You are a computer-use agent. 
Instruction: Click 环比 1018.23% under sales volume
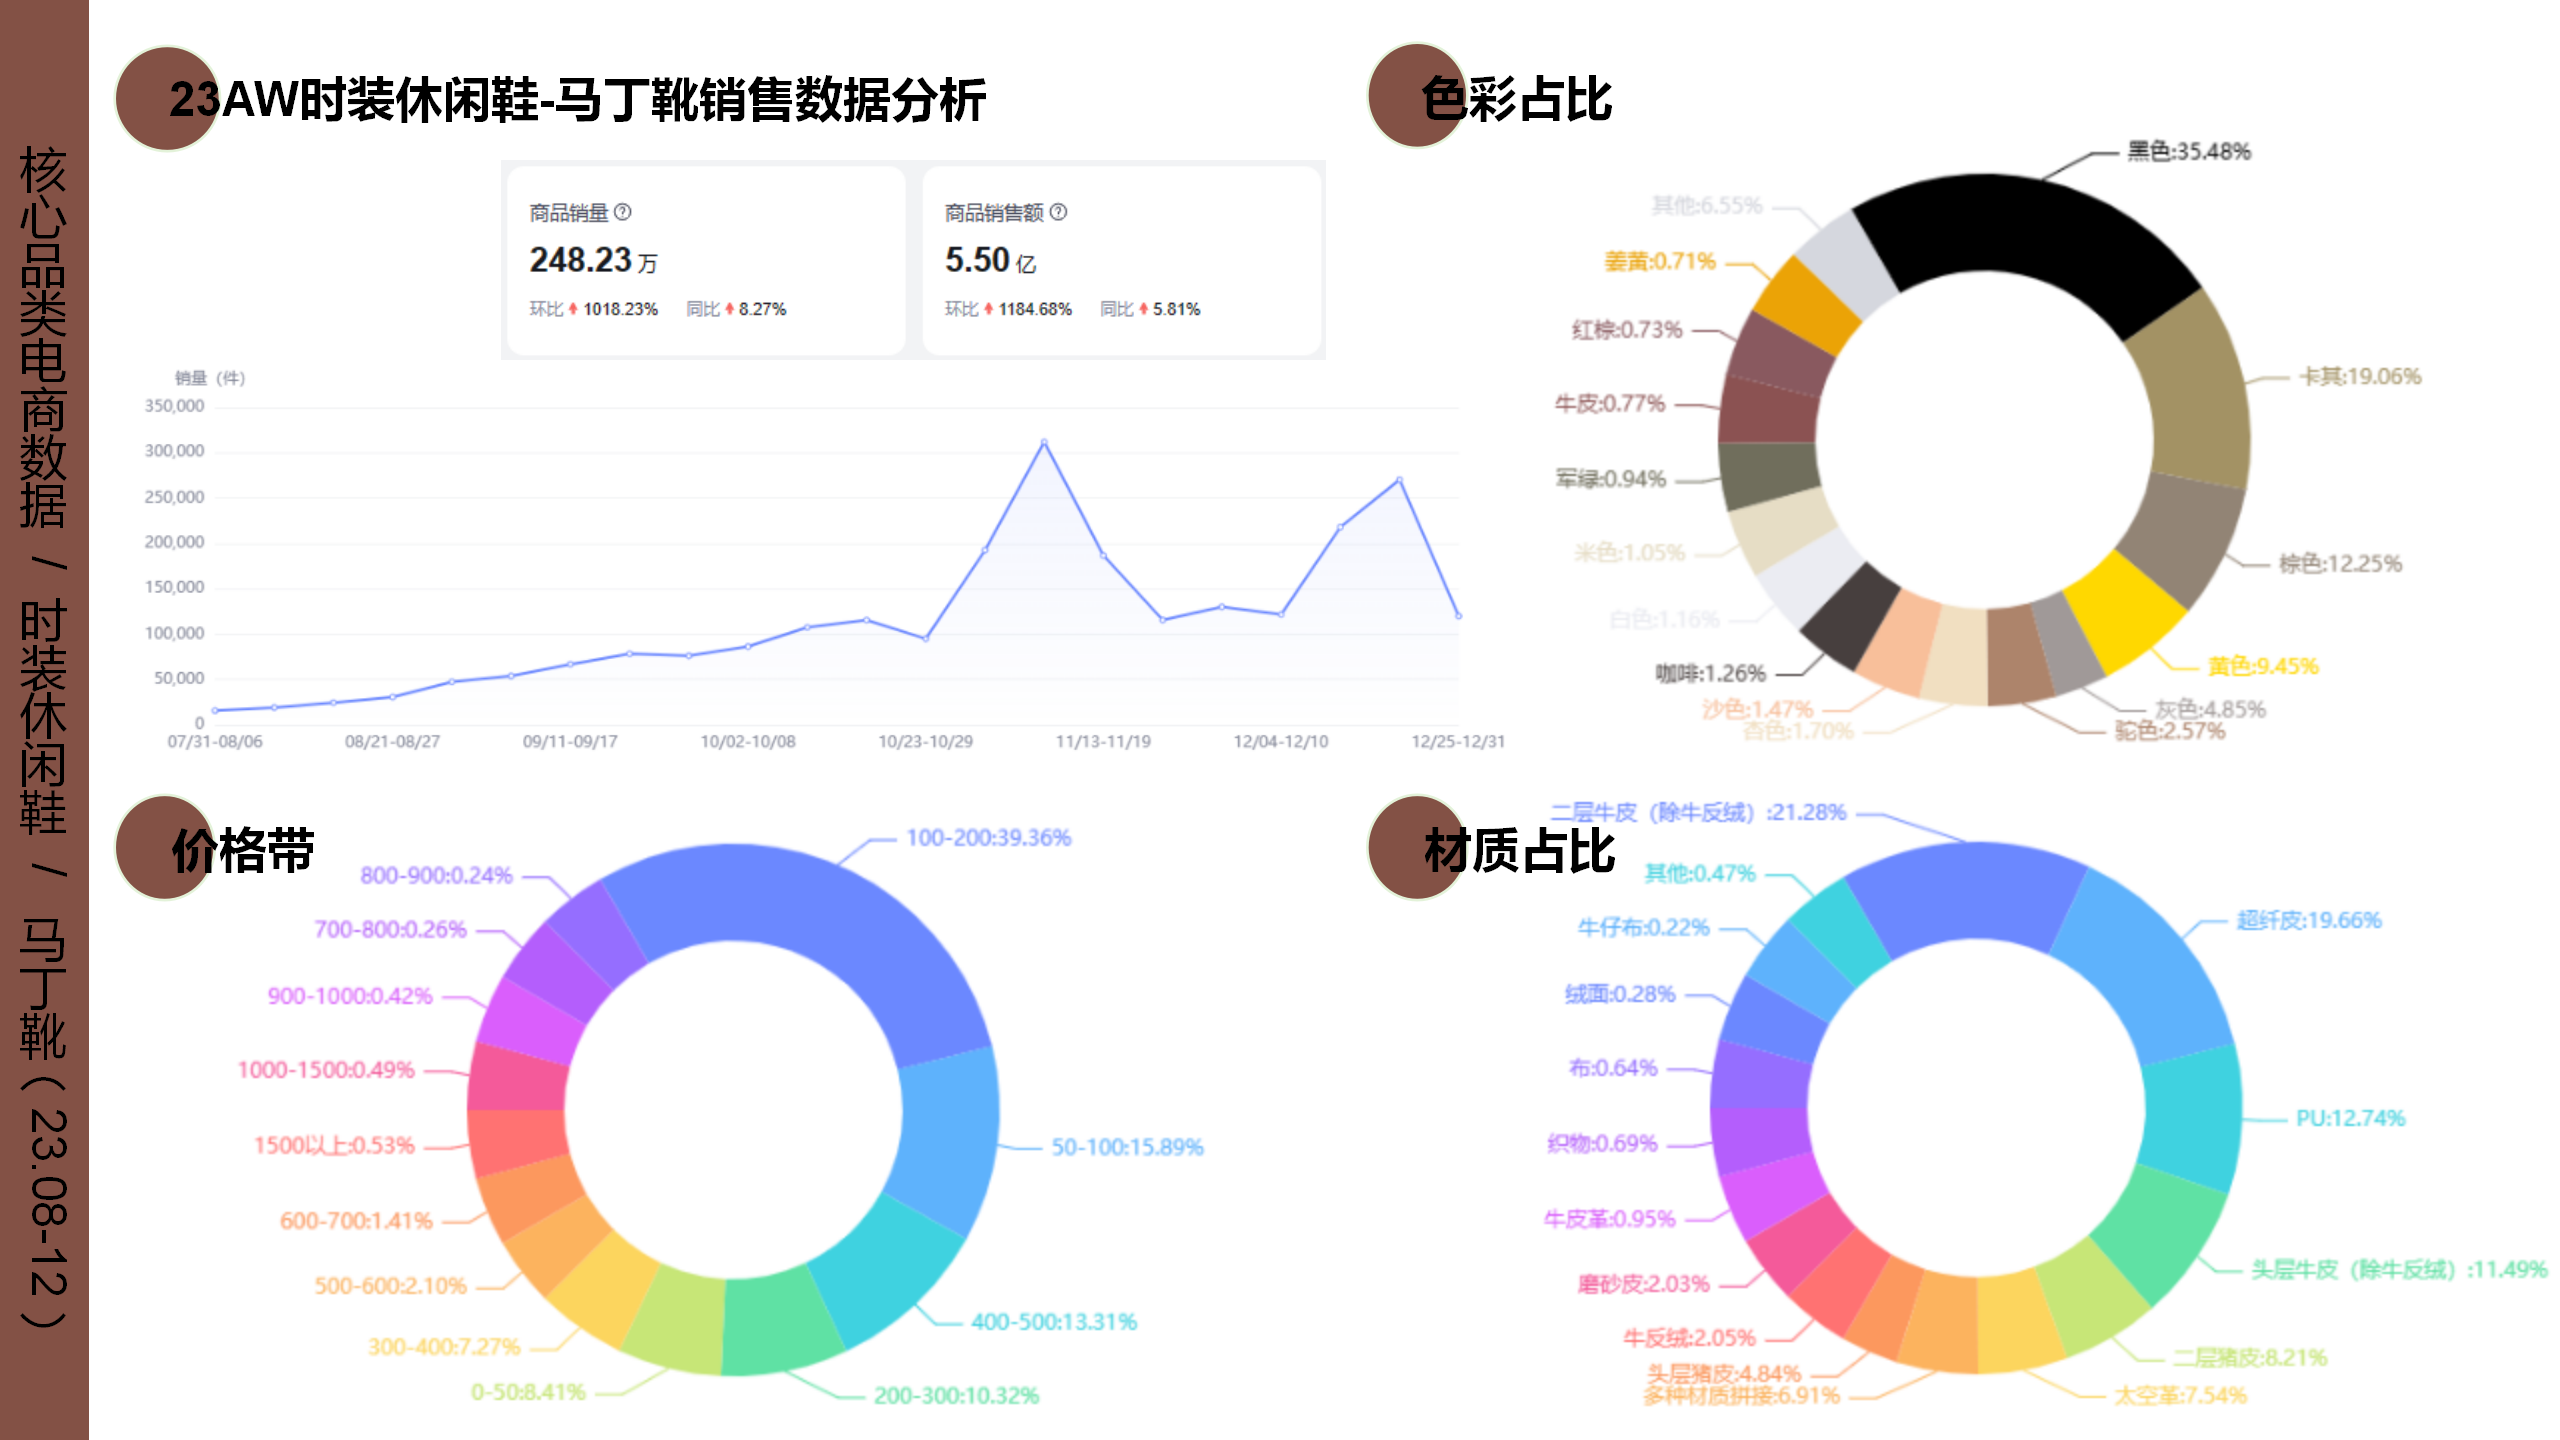point(593,309)
